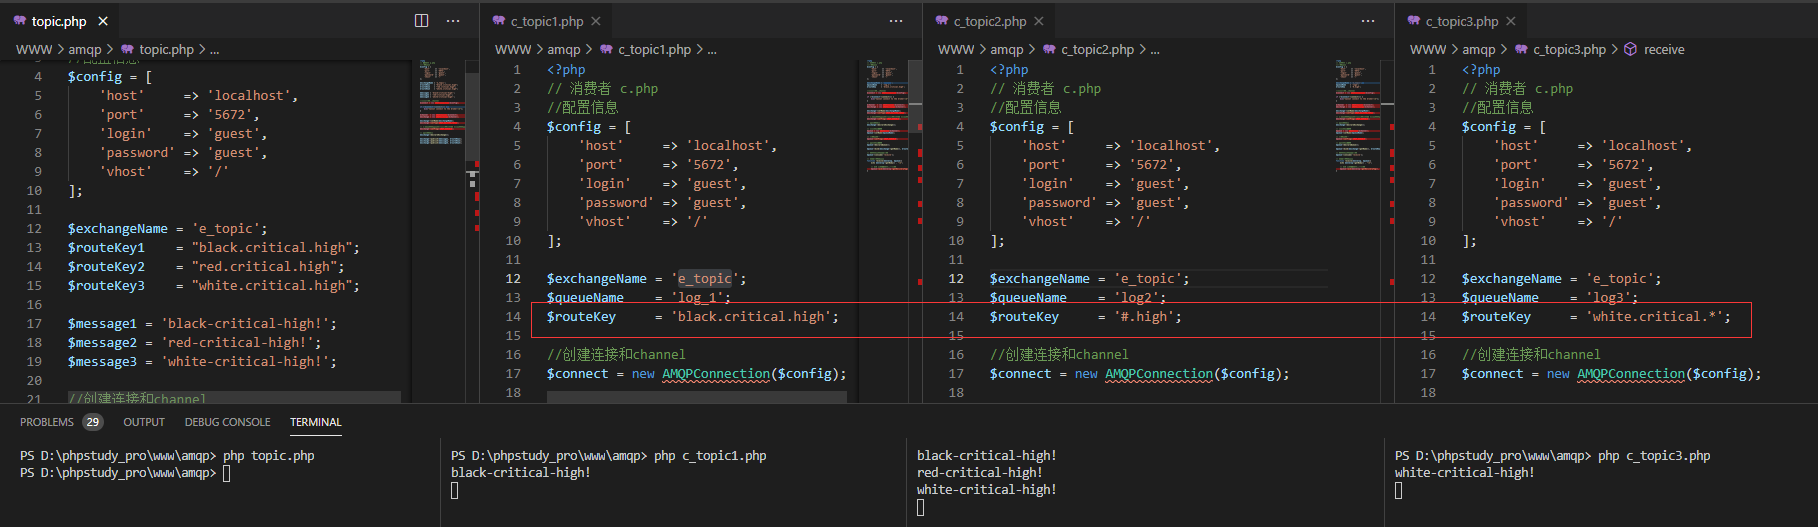Follow AMQPConnection reference in c_topic3.php

[x=1631, y=374]
